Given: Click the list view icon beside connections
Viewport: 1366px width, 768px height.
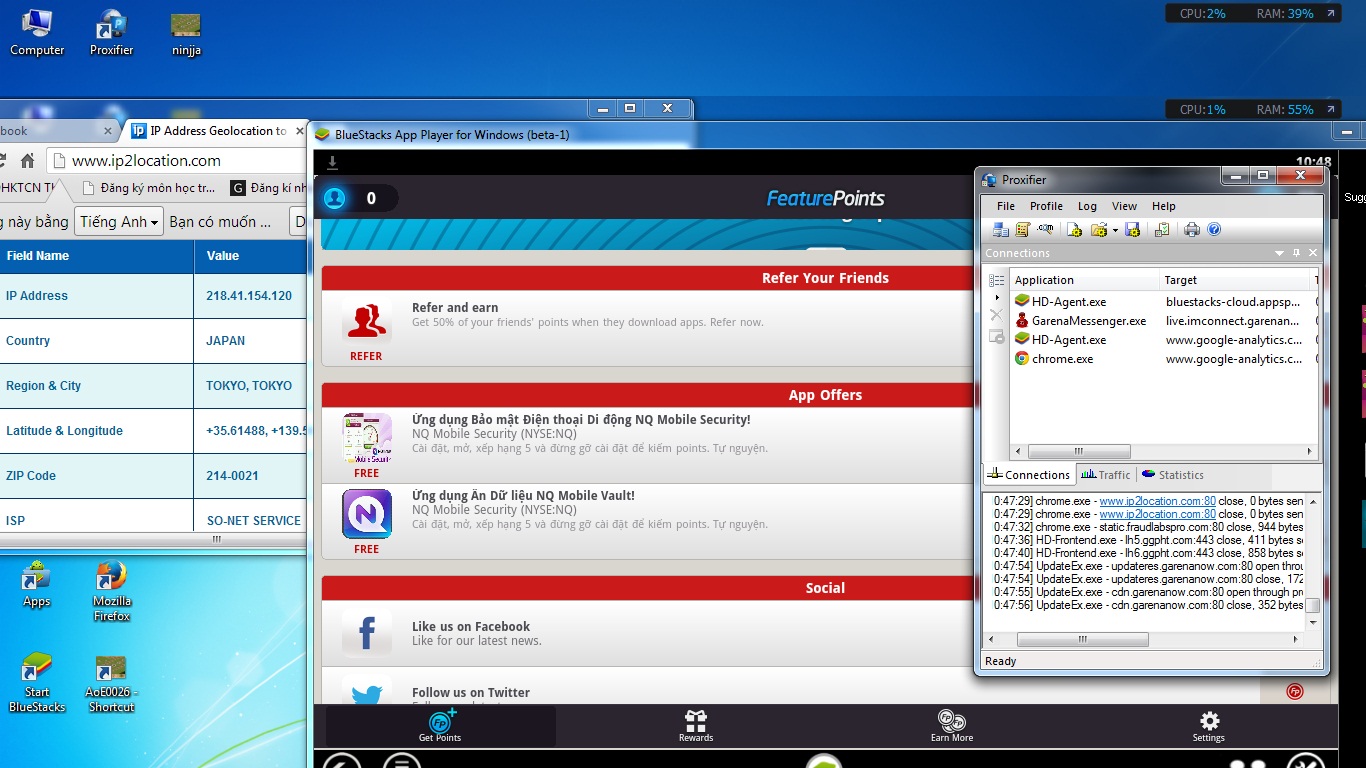Looking at the screenshot, I should [996, 280].
